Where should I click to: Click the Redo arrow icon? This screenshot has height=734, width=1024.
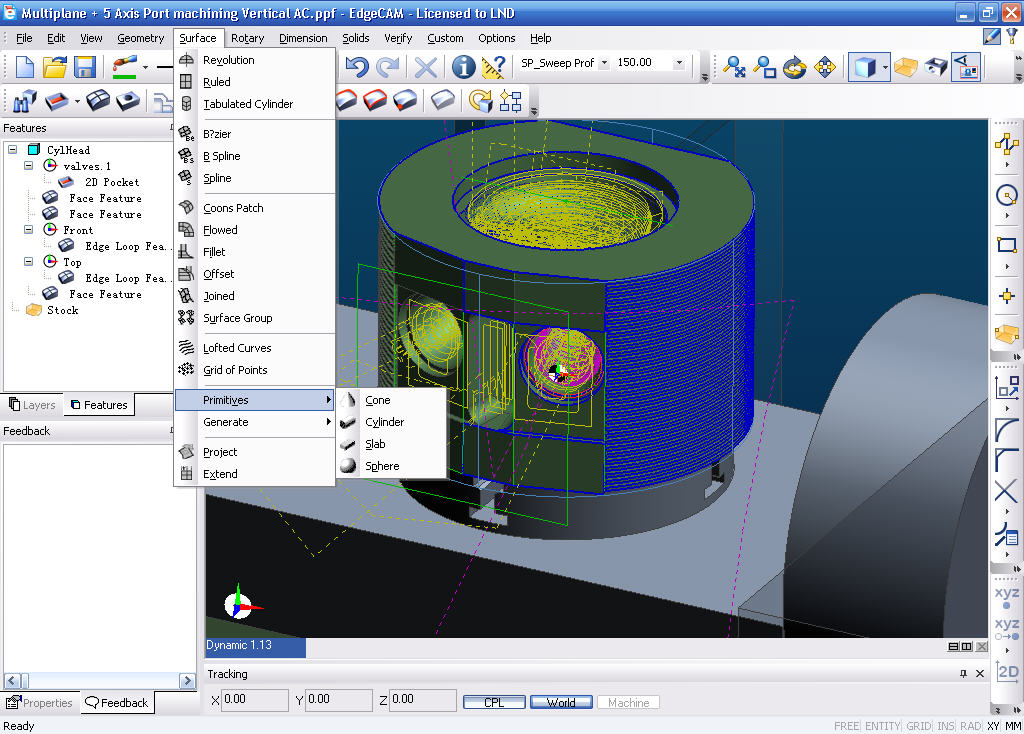pyautogui.click(x=388, y=67)
